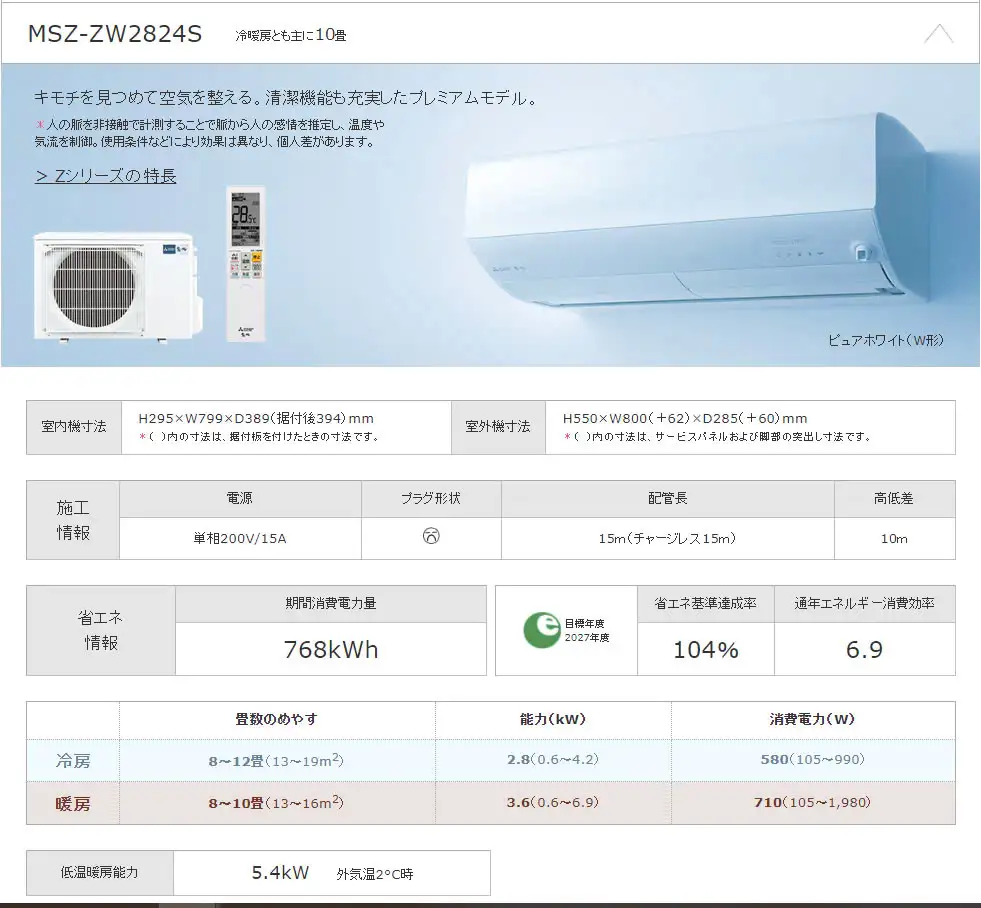Image resolution: width=981 pixels, height=908 pixels.
Task: Click the MSZ-ZW2824S model heading
Action: [115, 34]
